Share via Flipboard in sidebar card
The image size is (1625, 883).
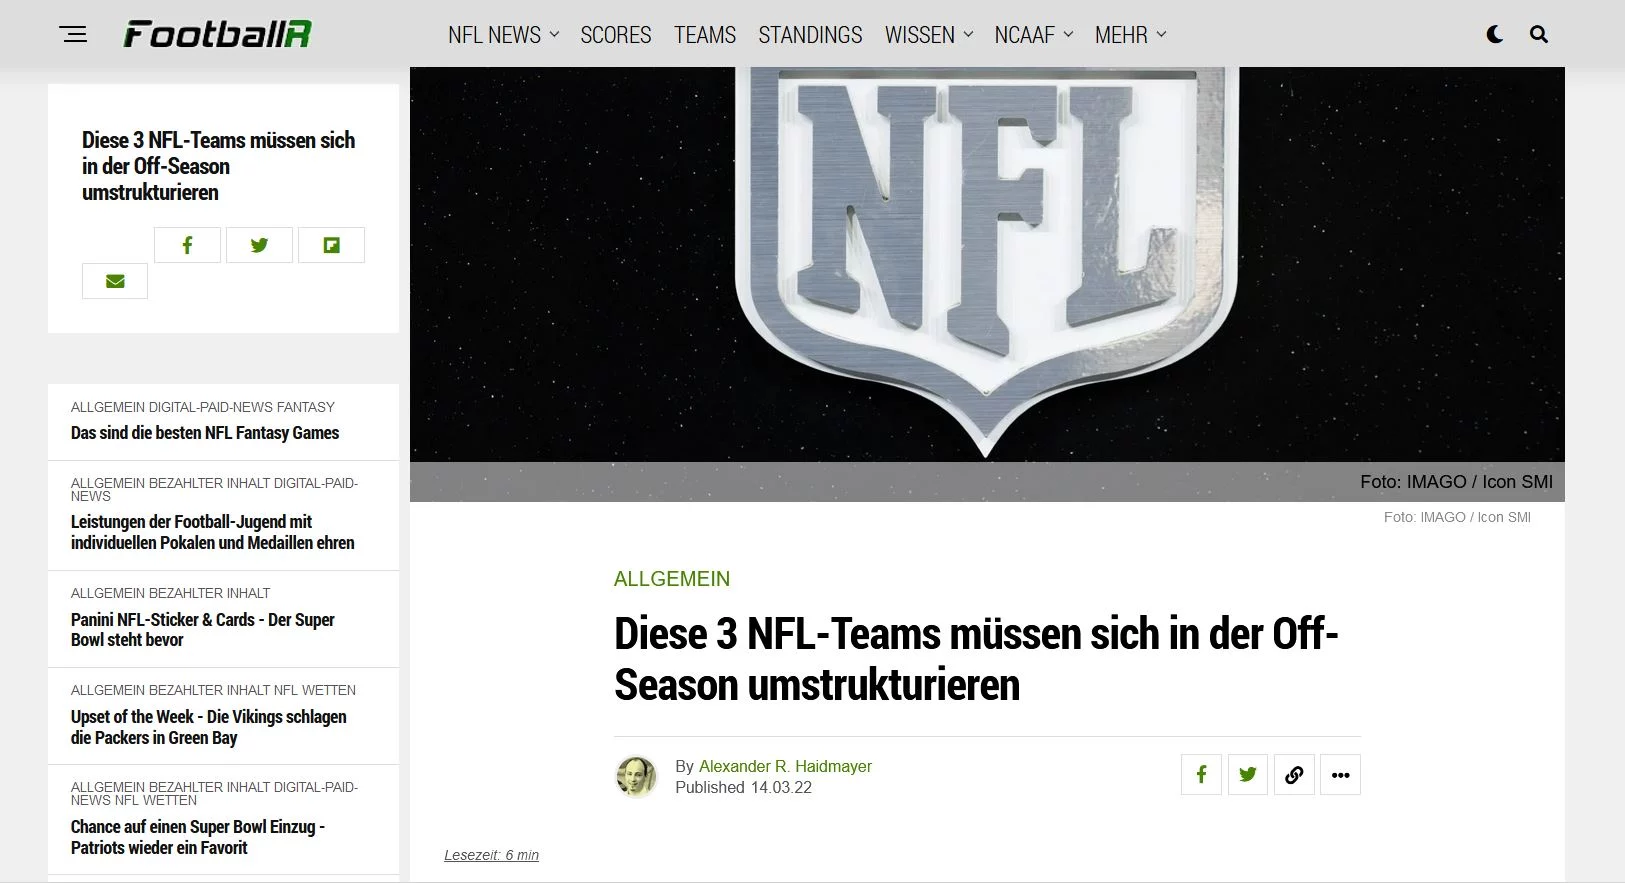tap(331, 245)
